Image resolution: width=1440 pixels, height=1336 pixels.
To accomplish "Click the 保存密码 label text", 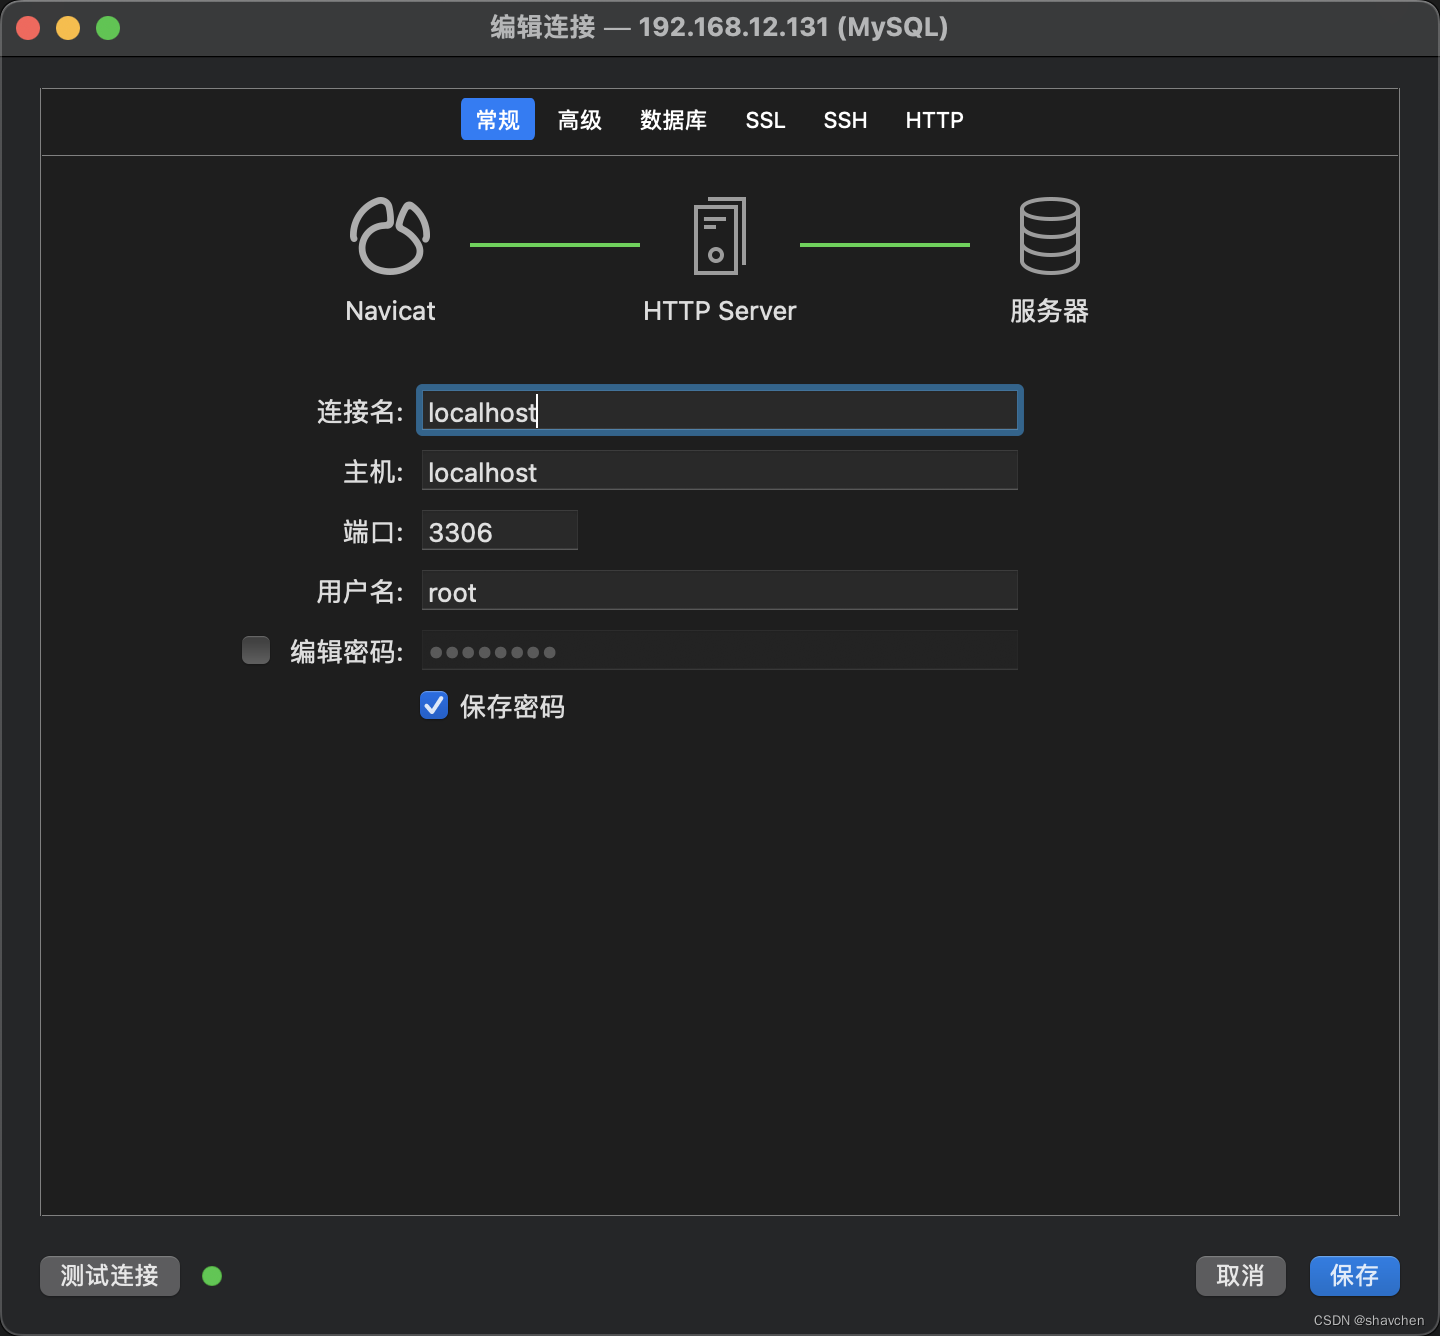I will (x=512, y=707).
